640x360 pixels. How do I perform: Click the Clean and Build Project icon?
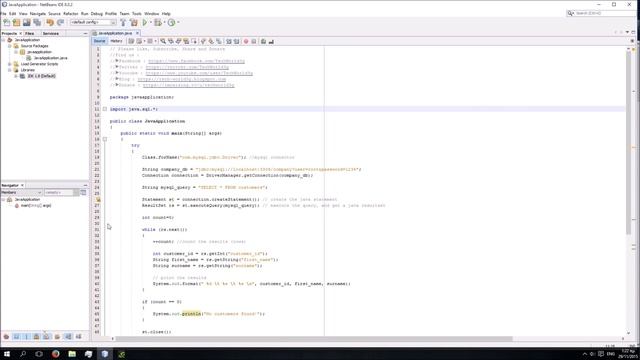click(134, 22)
